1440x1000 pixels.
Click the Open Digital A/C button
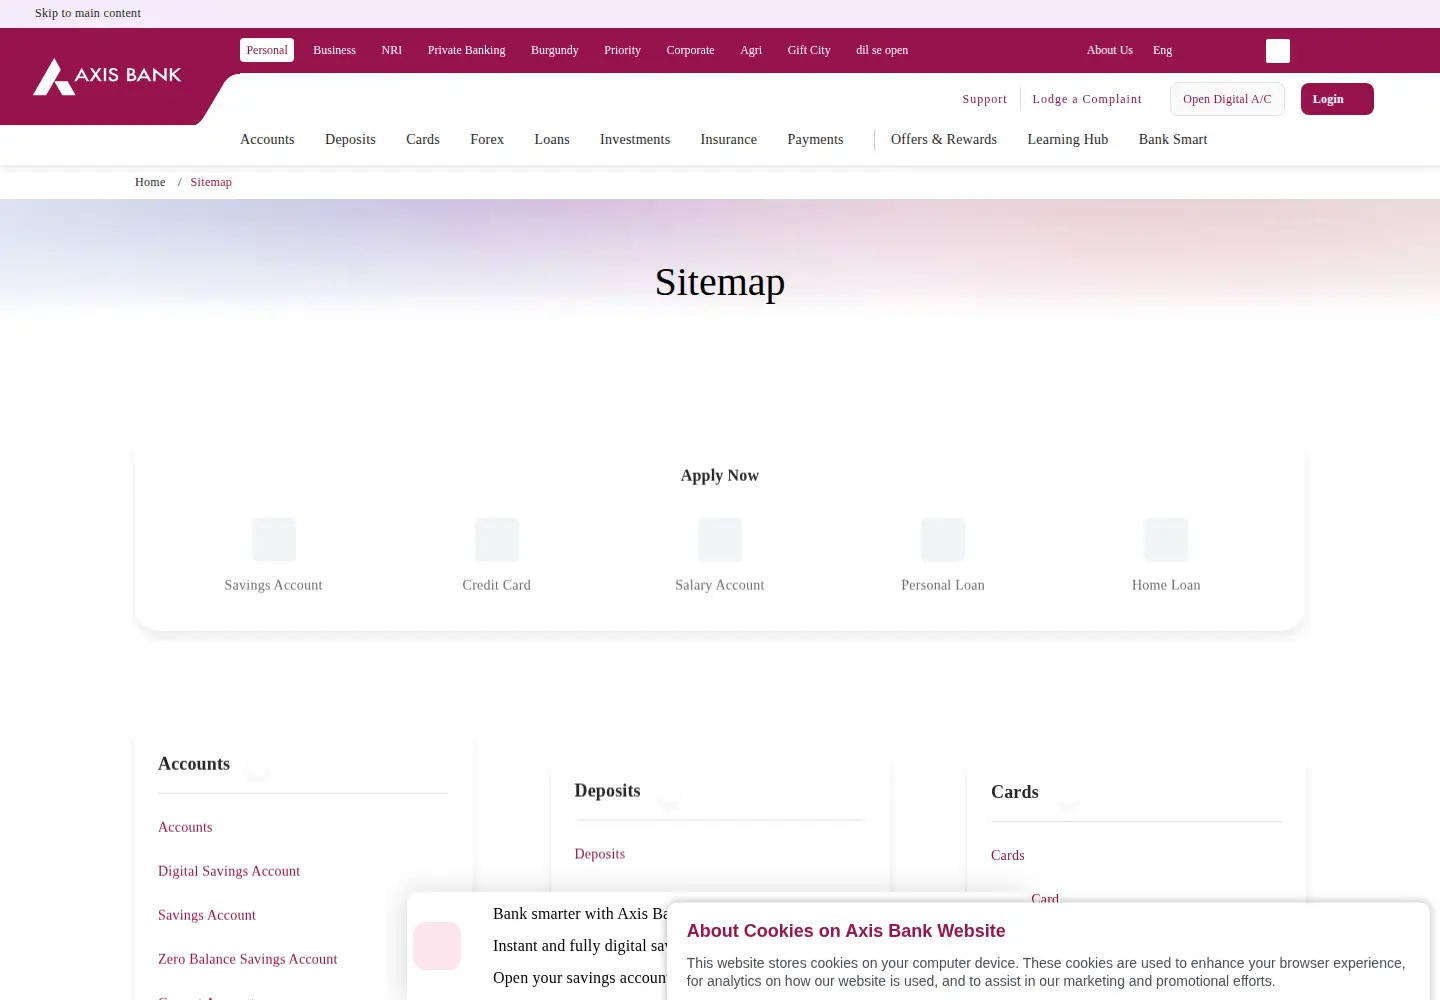pos(1227,99)
